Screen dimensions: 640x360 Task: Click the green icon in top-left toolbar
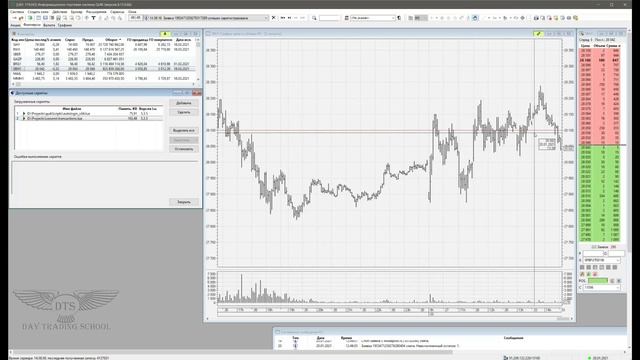(x=30, y=18)
